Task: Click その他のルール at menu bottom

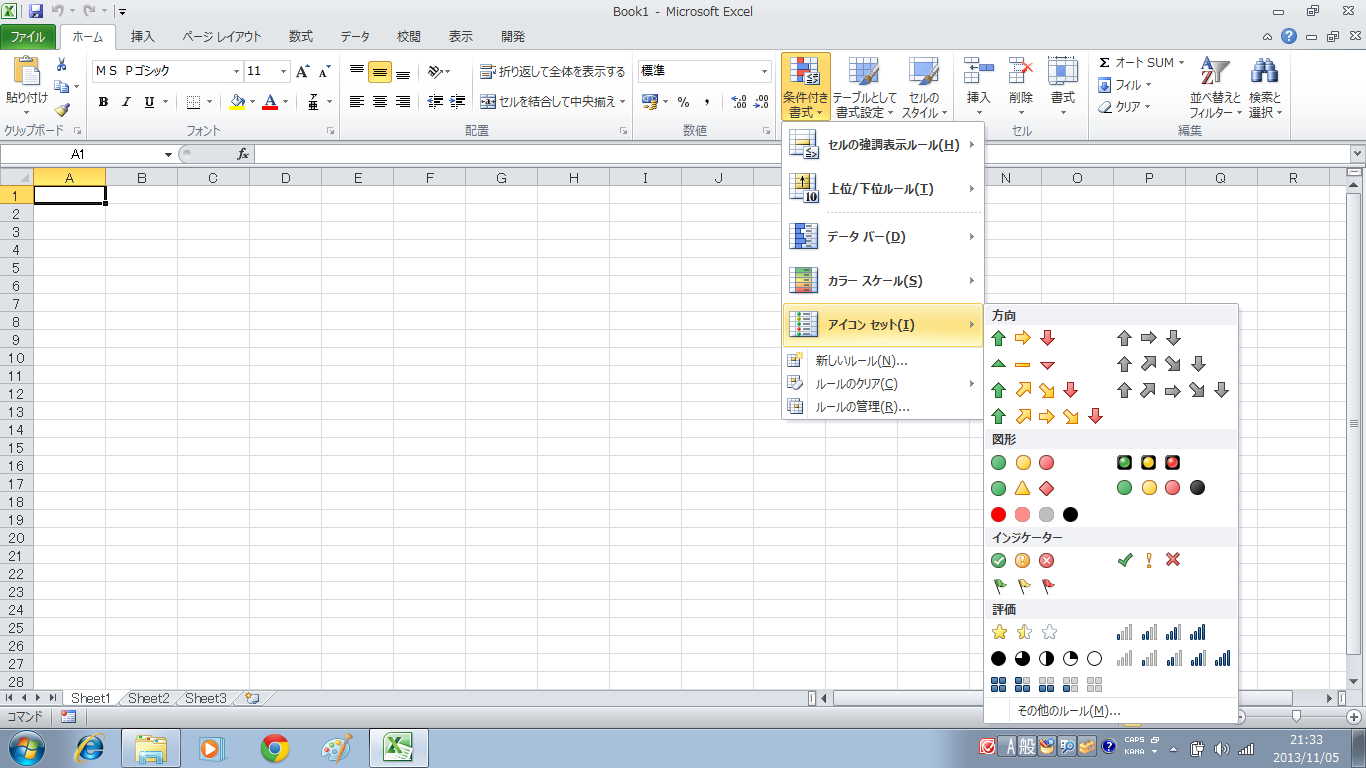Action: coord(1068,711)
